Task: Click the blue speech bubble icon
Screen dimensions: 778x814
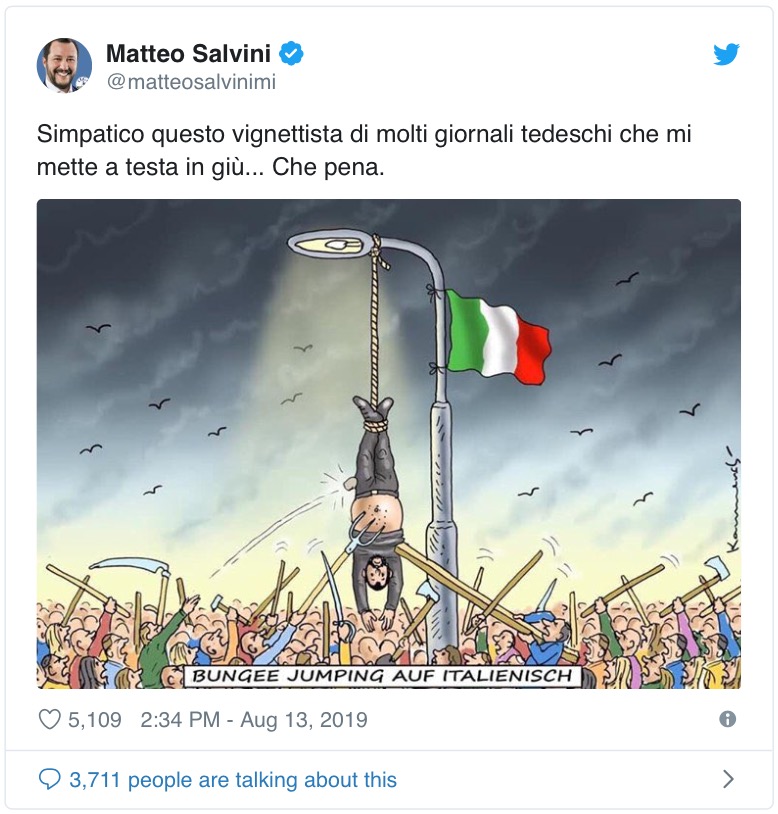Action: point(49,779)
